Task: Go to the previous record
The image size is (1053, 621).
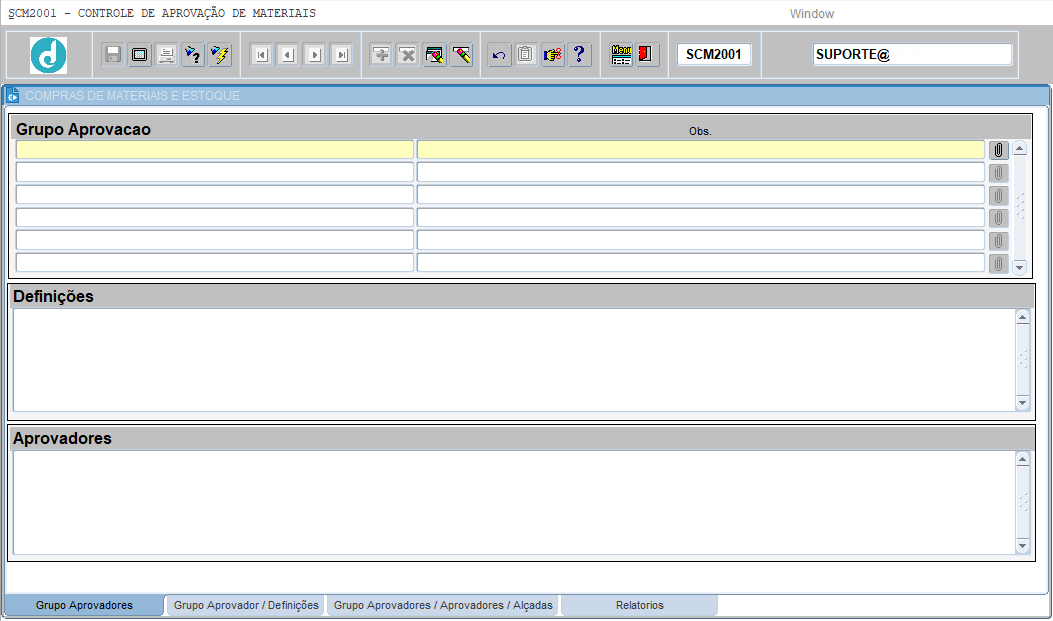Action: 288,55
